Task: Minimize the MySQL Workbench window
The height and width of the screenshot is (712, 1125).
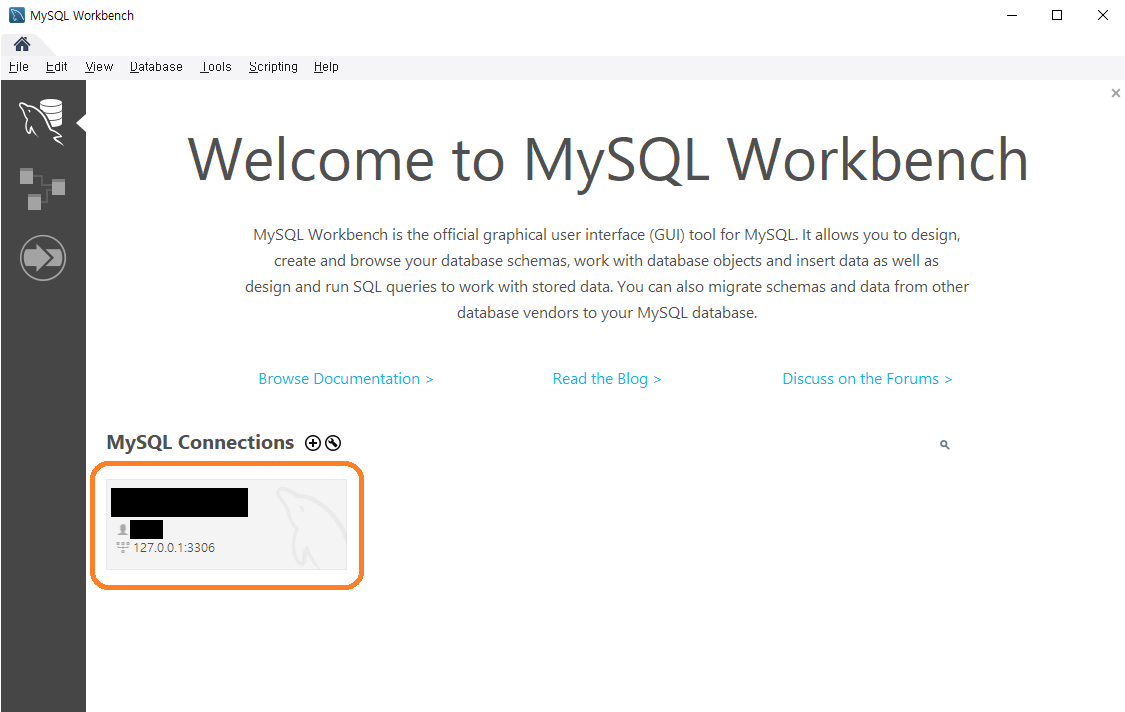Action: click(1012, 15)
